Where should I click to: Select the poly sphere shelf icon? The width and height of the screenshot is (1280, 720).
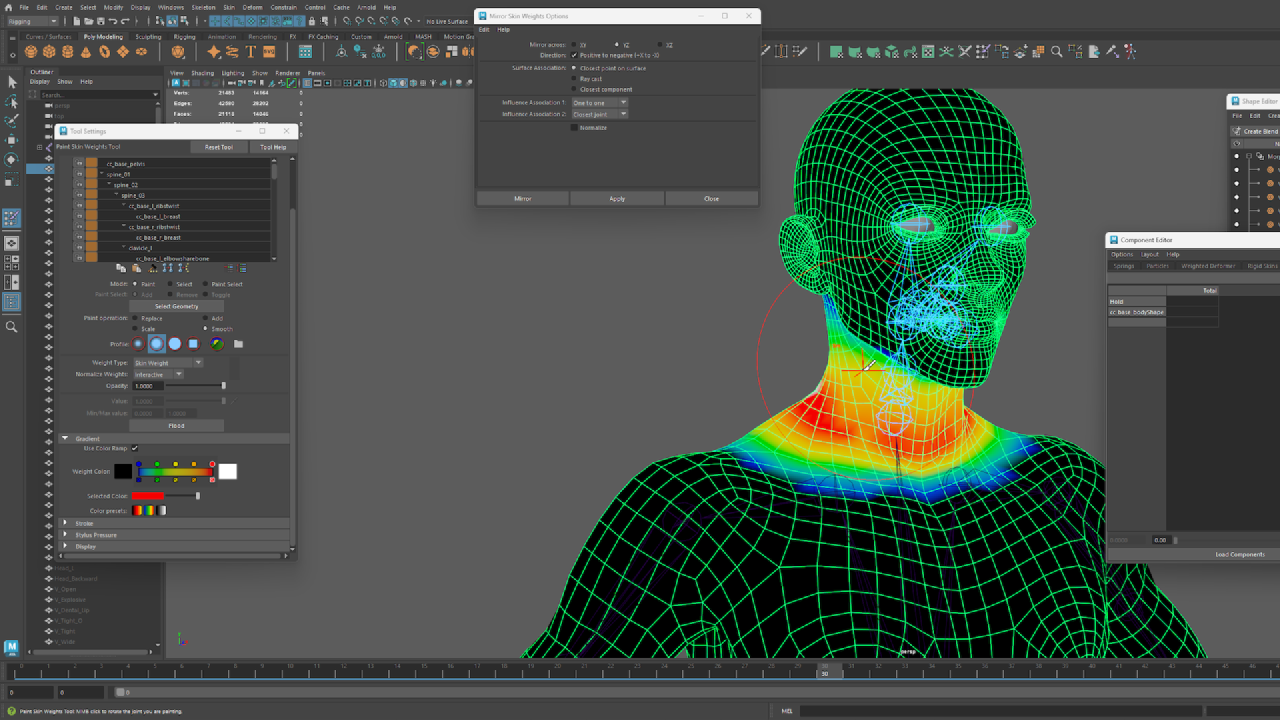[31, 52]
